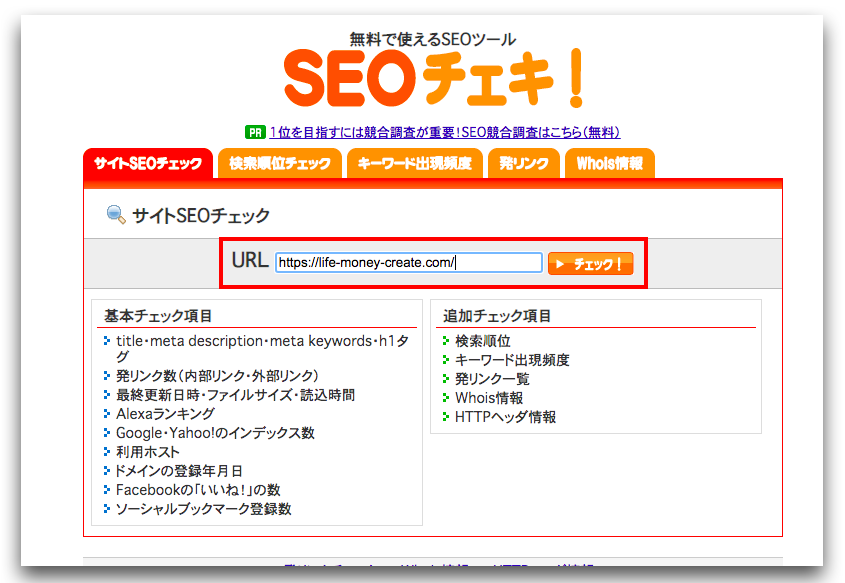Click 最終更新日時・ファイルサイズ・読込時間 item

point(236,395)
